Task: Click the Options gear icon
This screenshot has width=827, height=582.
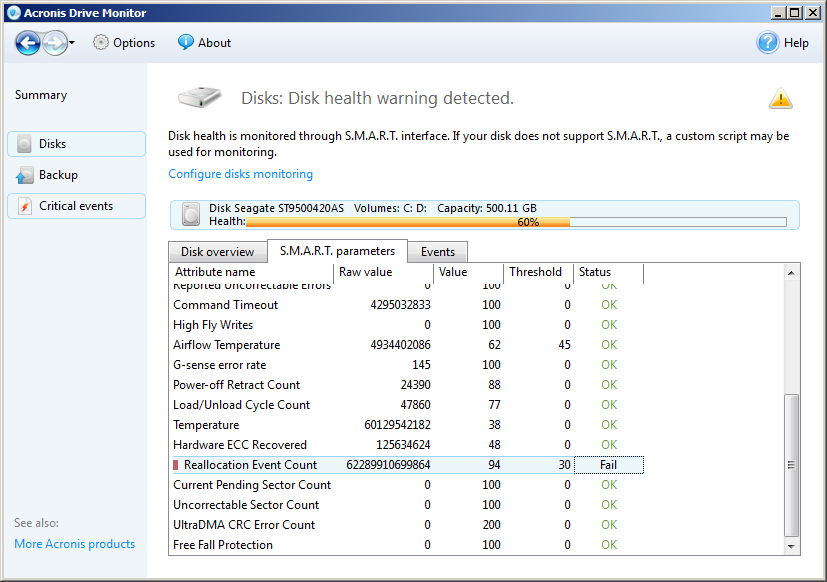Action: (x=101, y=42)
